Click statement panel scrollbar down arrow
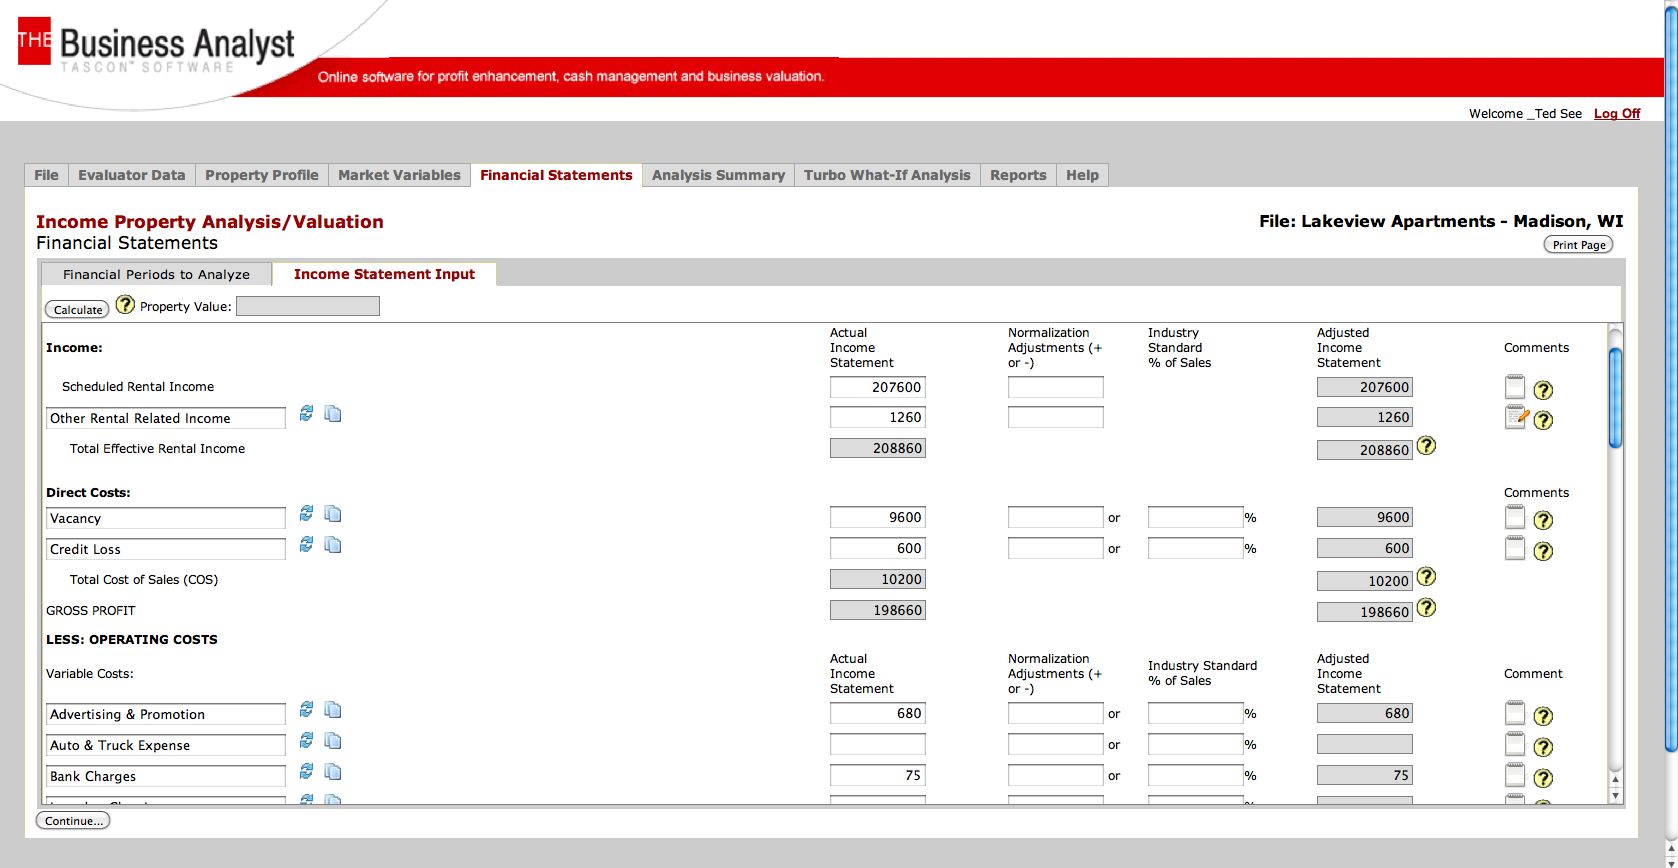Image resolution: width=1678 pixels, height=868 pixels. pos(1615,796)
